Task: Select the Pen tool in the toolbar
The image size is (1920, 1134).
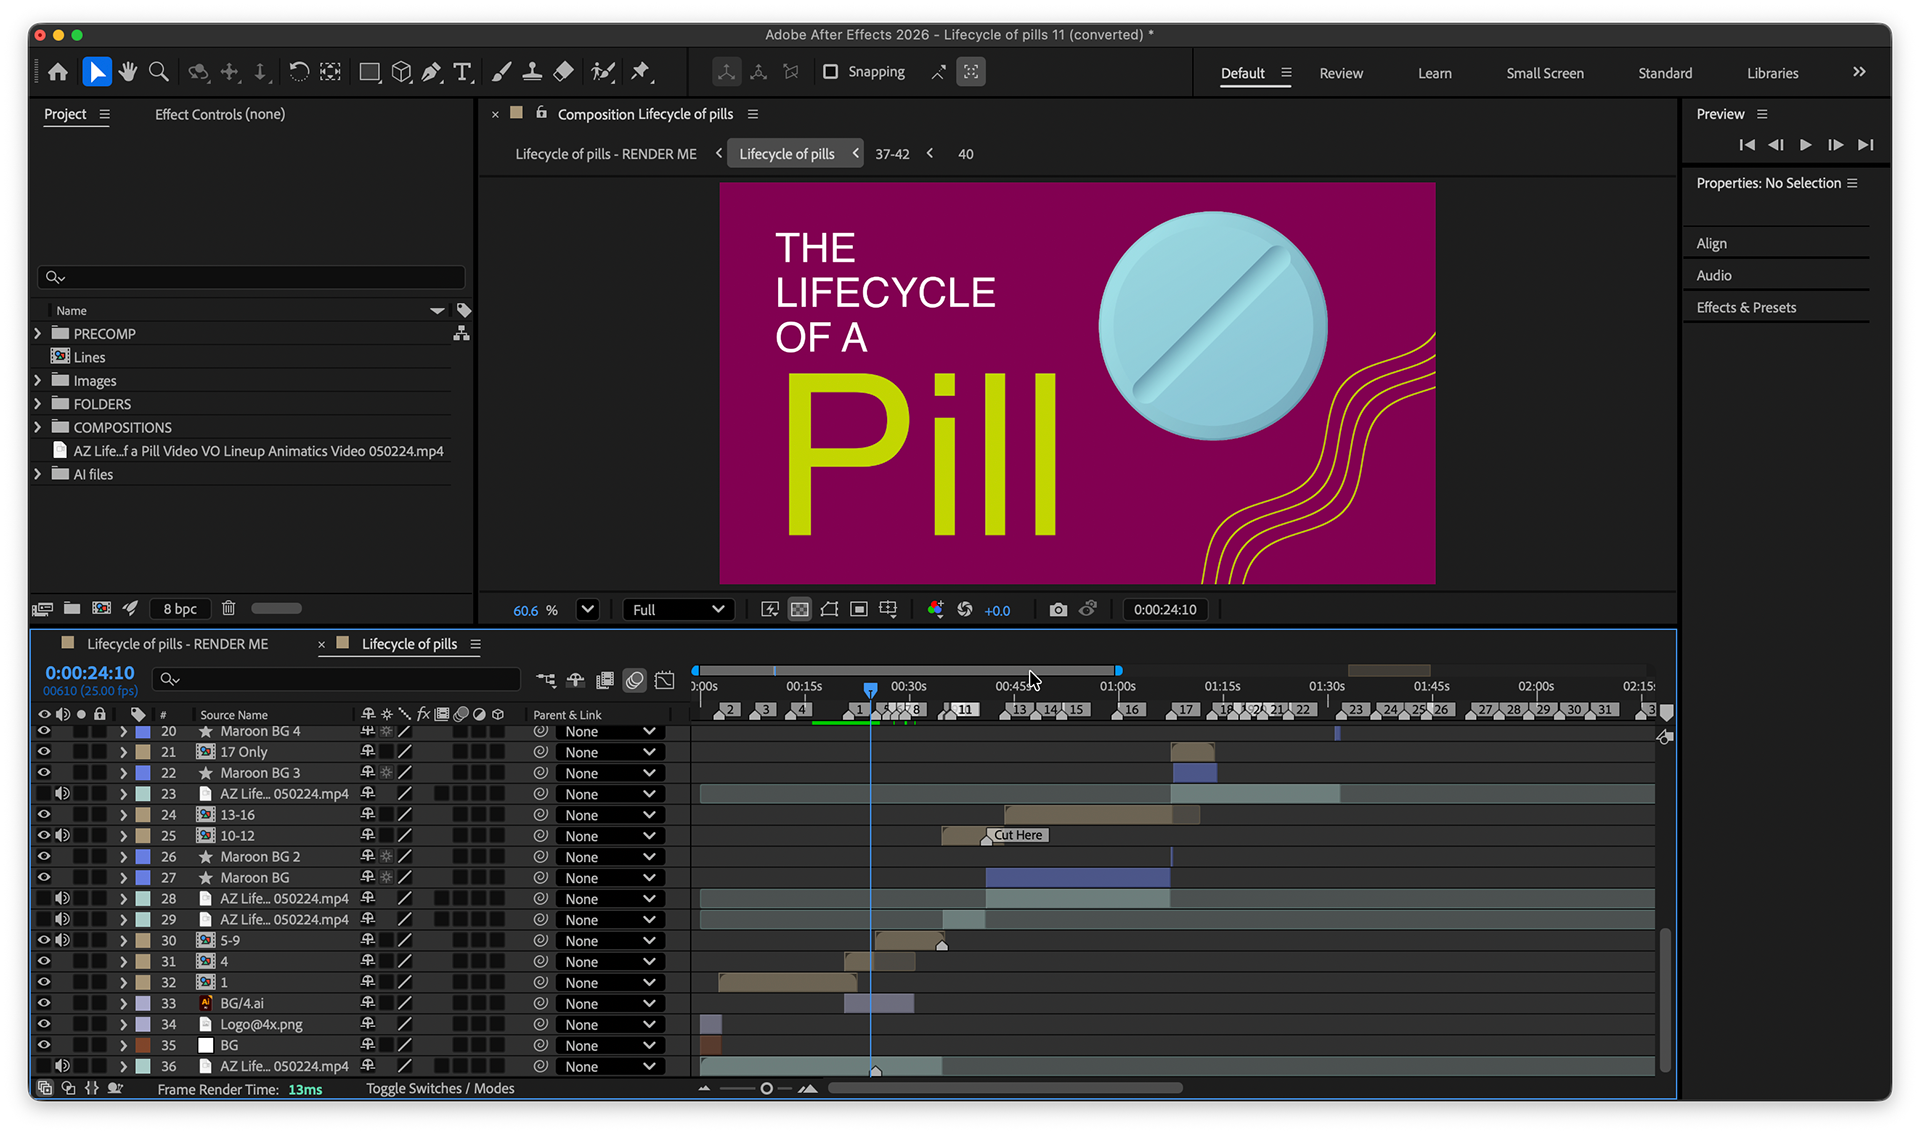Action: (431, 72)
